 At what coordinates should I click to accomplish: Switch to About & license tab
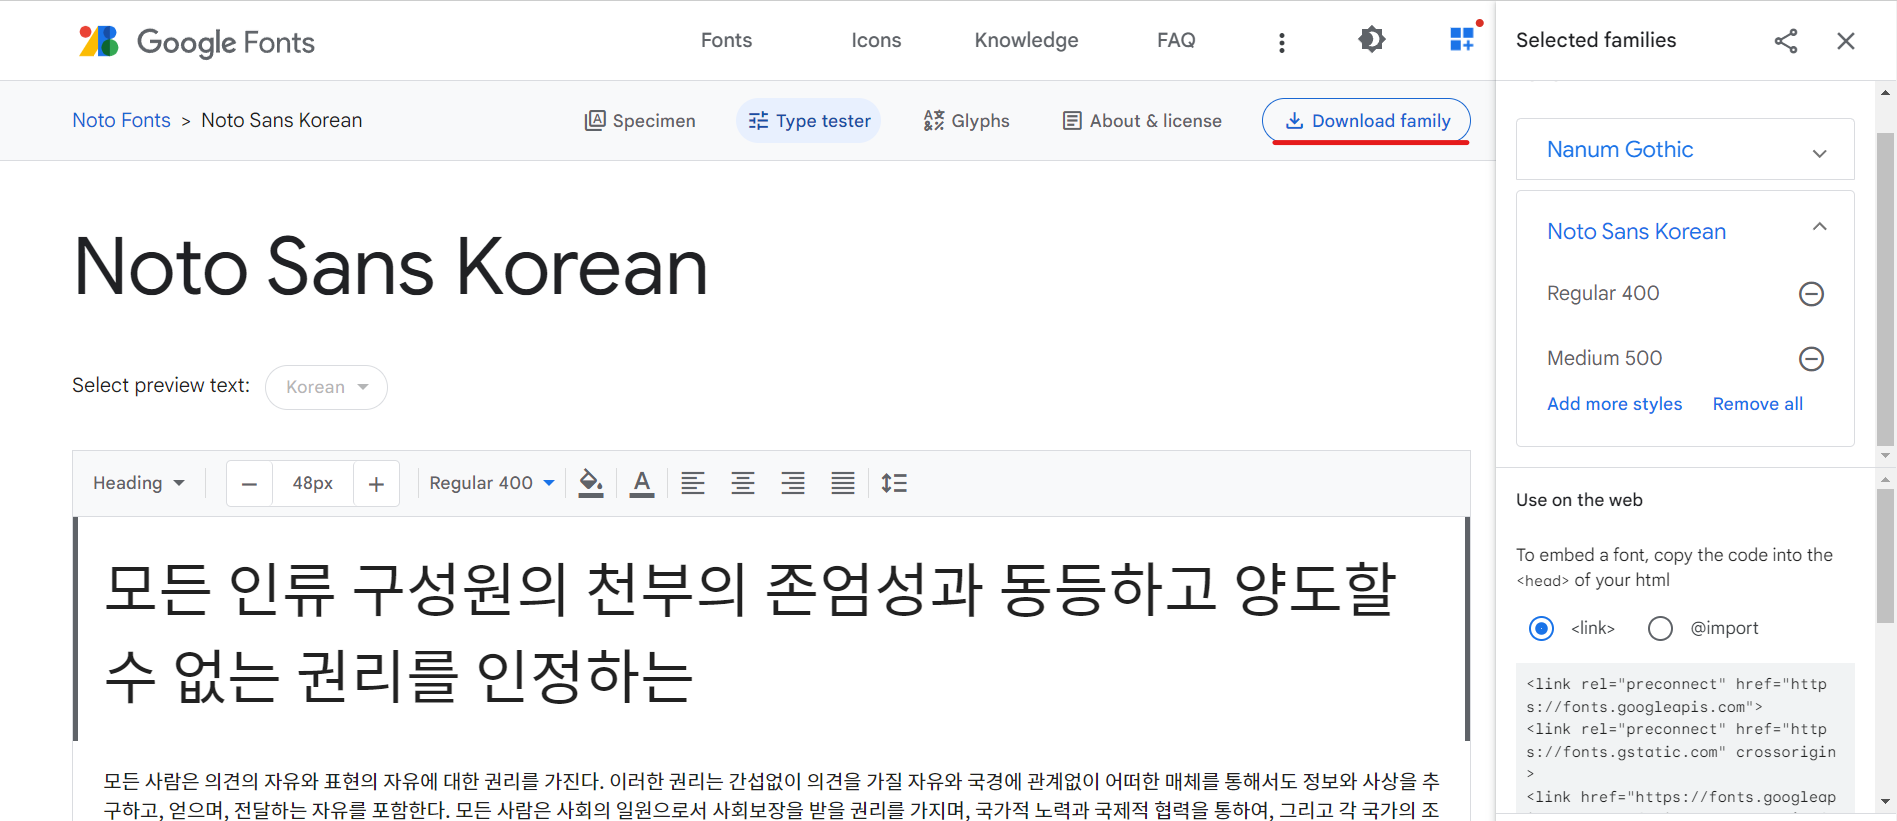click(1142, 121)
